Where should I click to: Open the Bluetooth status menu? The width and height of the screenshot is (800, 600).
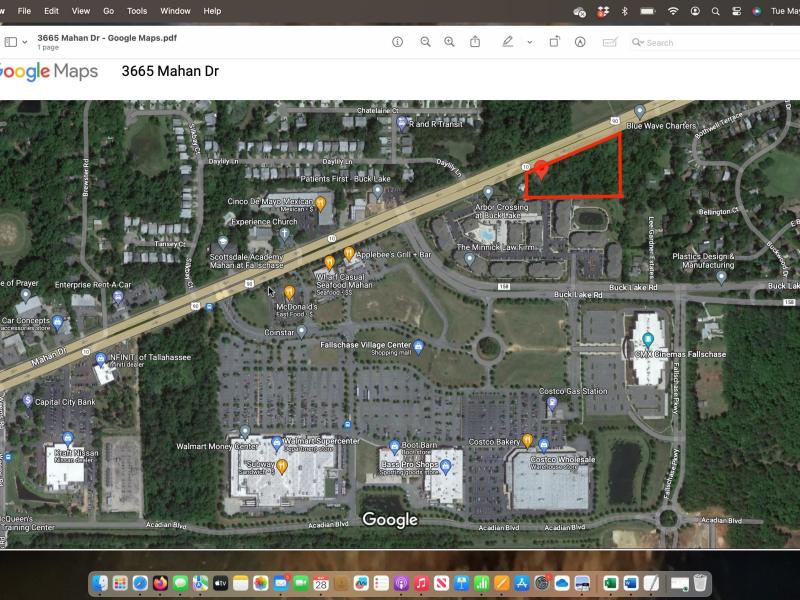click(624, 11)
